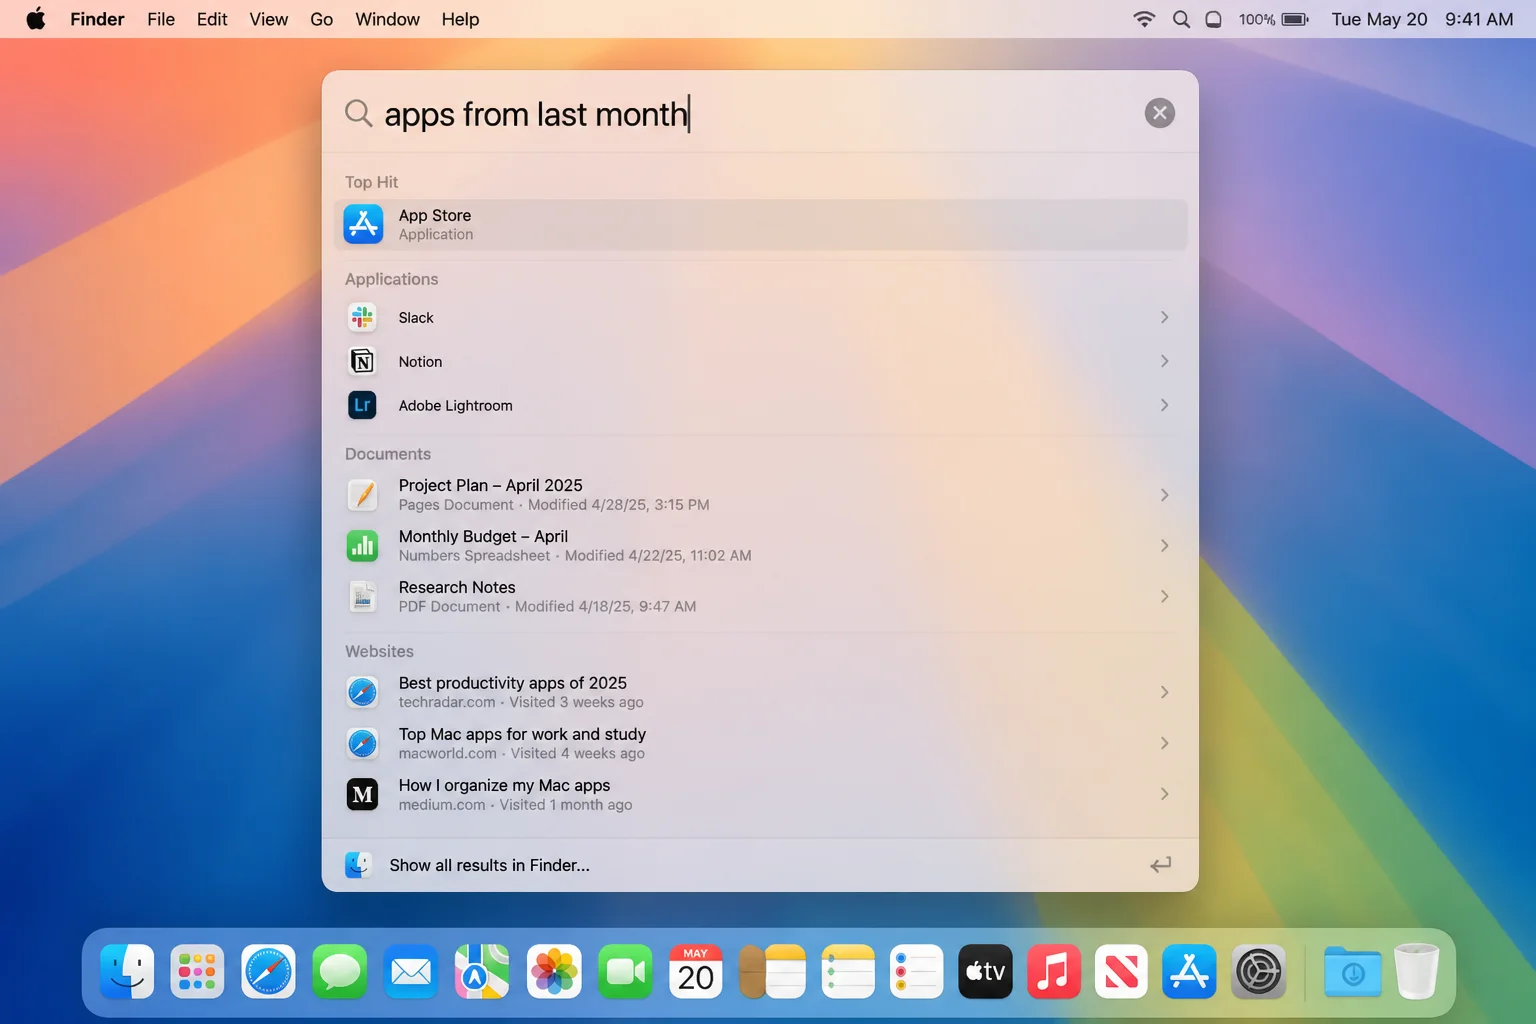Open the Apple menu
The image size is (1536, 1024).
coord(36,19)
